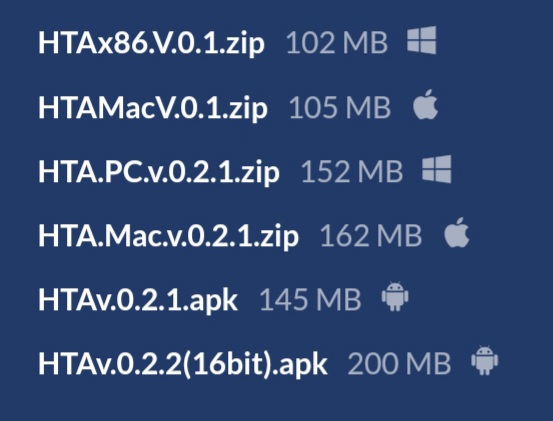
Task: Click the 145 MB file size
Action: (310, 300)
